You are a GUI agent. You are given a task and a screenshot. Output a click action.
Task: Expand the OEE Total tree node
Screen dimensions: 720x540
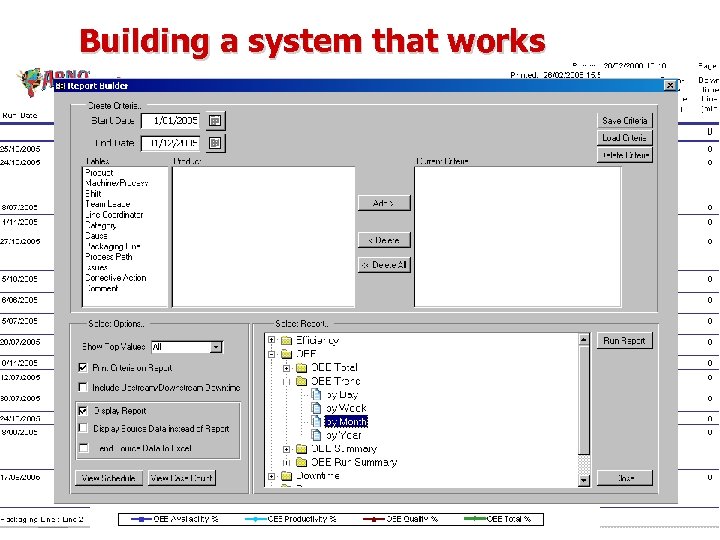click(287, 368)
